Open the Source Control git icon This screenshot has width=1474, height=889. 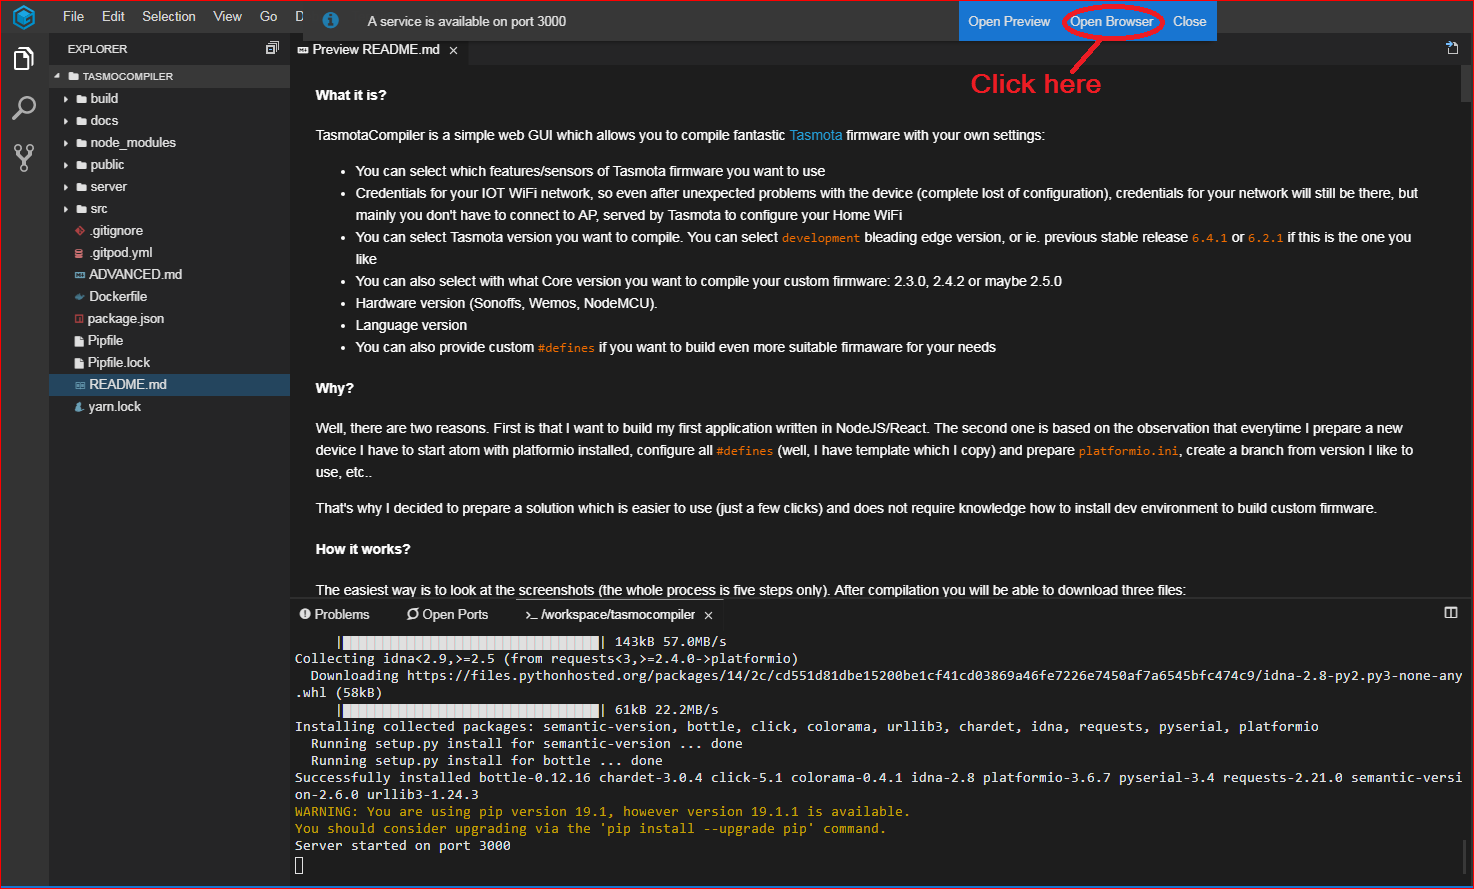pyautogui.click(x=24, y=157)
